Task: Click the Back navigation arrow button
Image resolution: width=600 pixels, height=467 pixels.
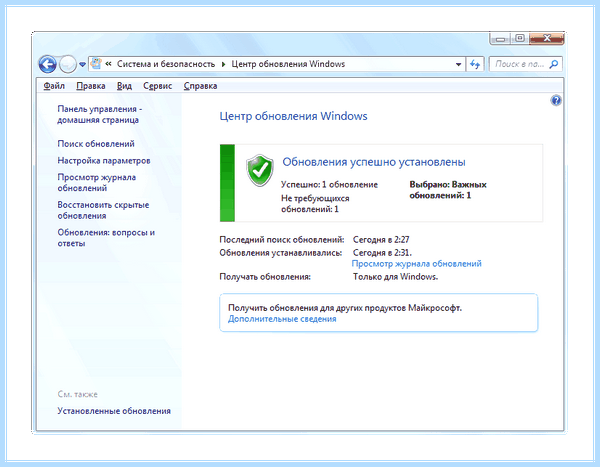Action: [48, 64]
